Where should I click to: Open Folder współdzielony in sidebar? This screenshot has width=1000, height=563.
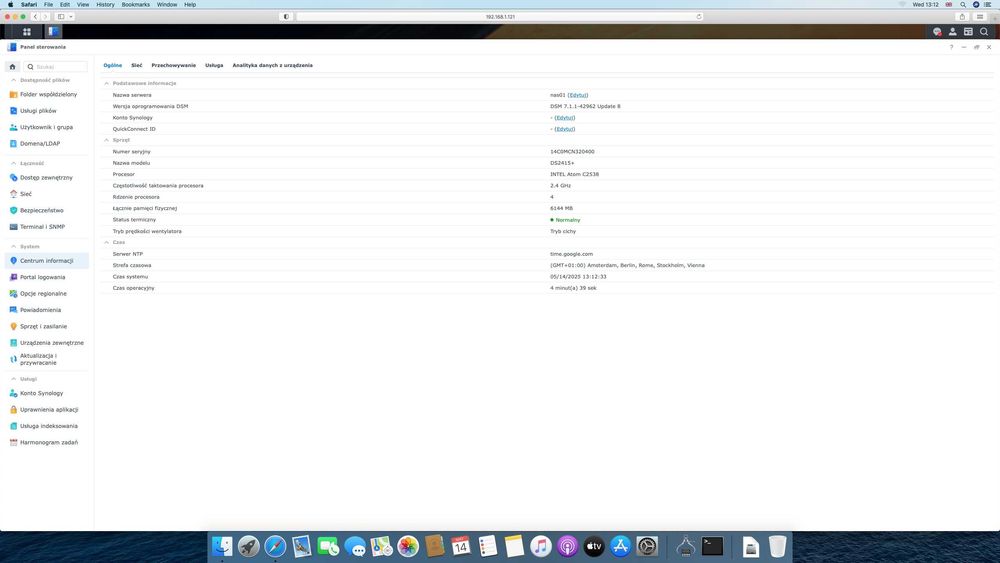pos(47,94)
